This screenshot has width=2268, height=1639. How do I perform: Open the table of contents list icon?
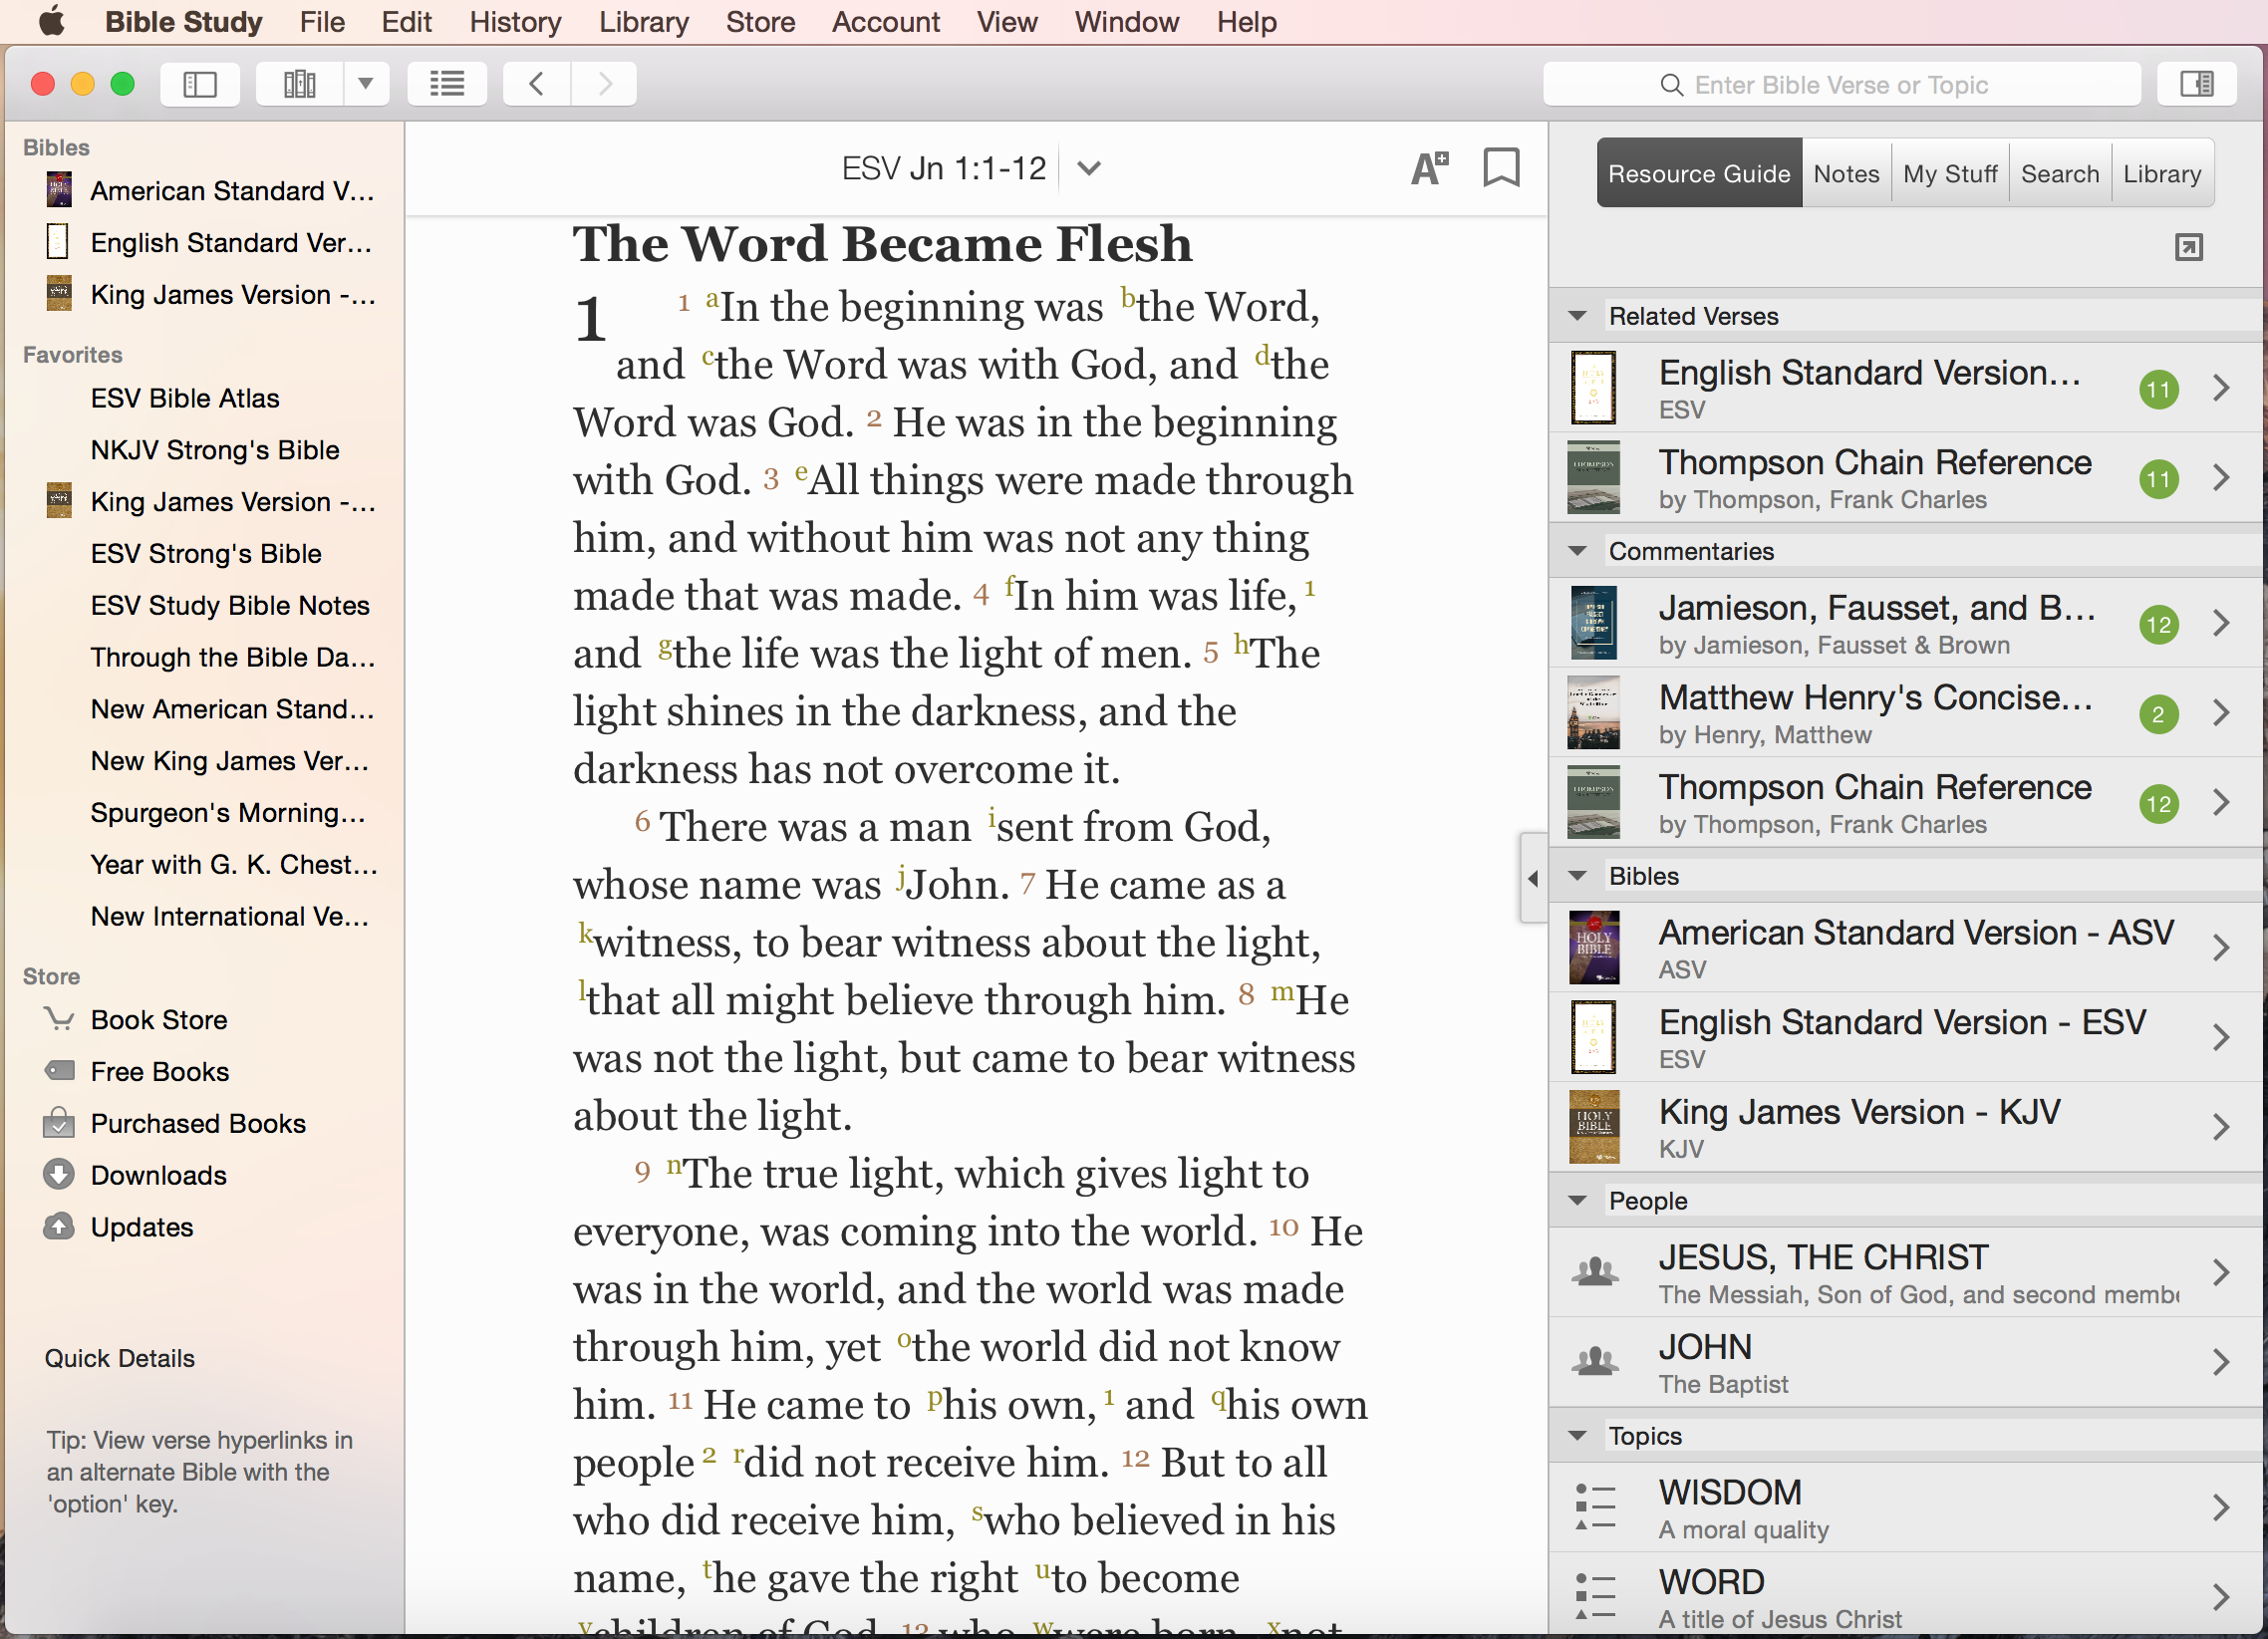coord(447,84)
